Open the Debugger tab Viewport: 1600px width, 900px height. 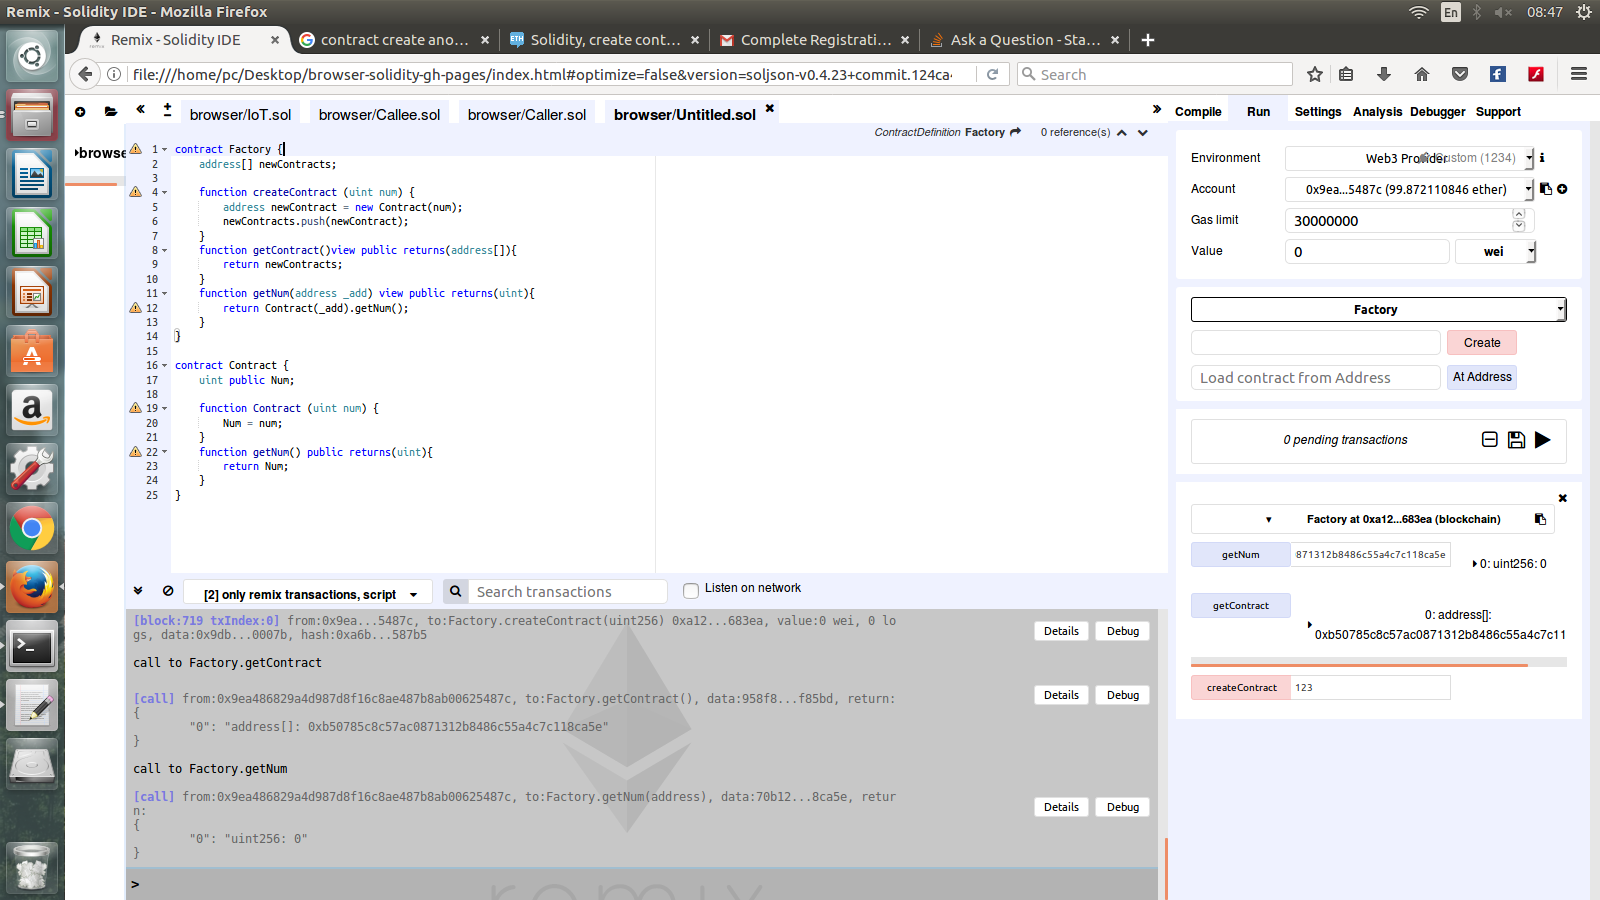point(1437,112)
